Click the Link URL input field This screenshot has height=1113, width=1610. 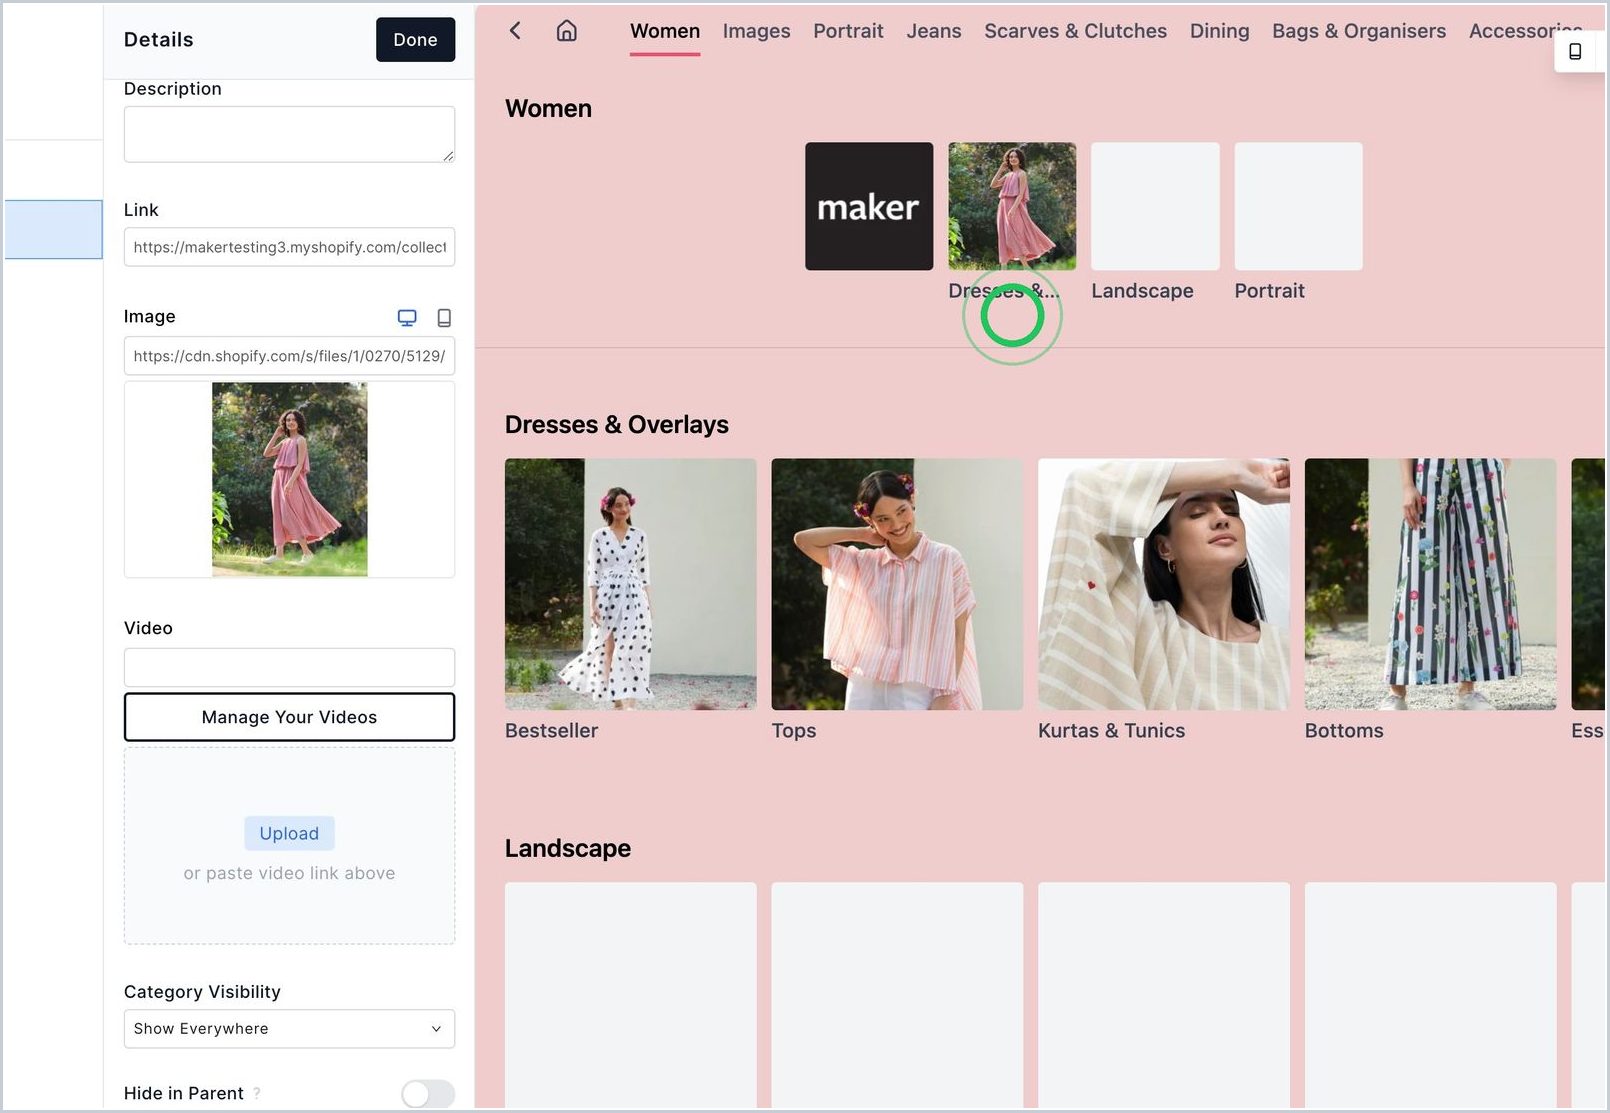pos(289,247)
